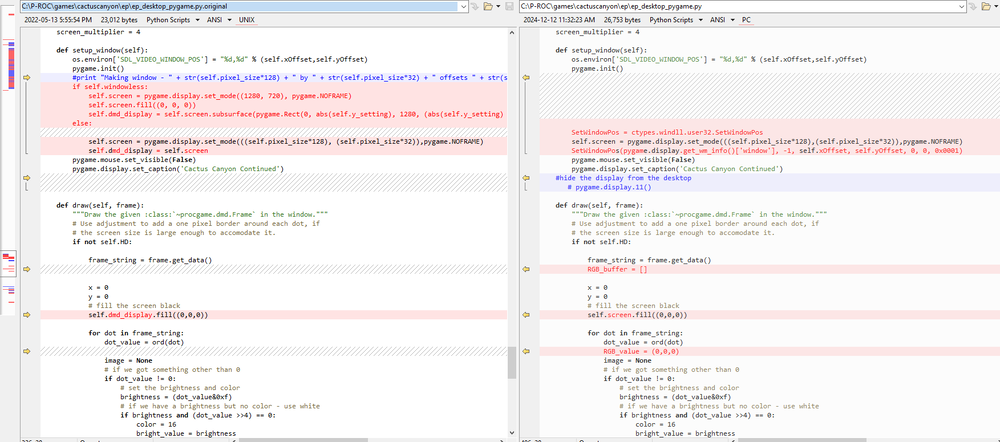Click 'pygame.init()' line in left pane
Image resolution: width=1000 pixels, height=442 pixels.
pos(98,68)
